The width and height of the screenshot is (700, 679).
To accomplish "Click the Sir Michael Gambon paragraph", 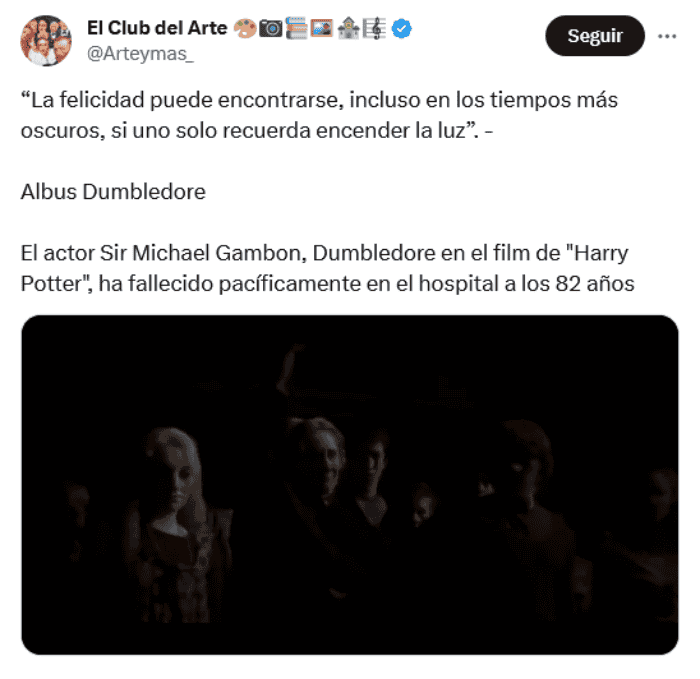I will (327, 268).
